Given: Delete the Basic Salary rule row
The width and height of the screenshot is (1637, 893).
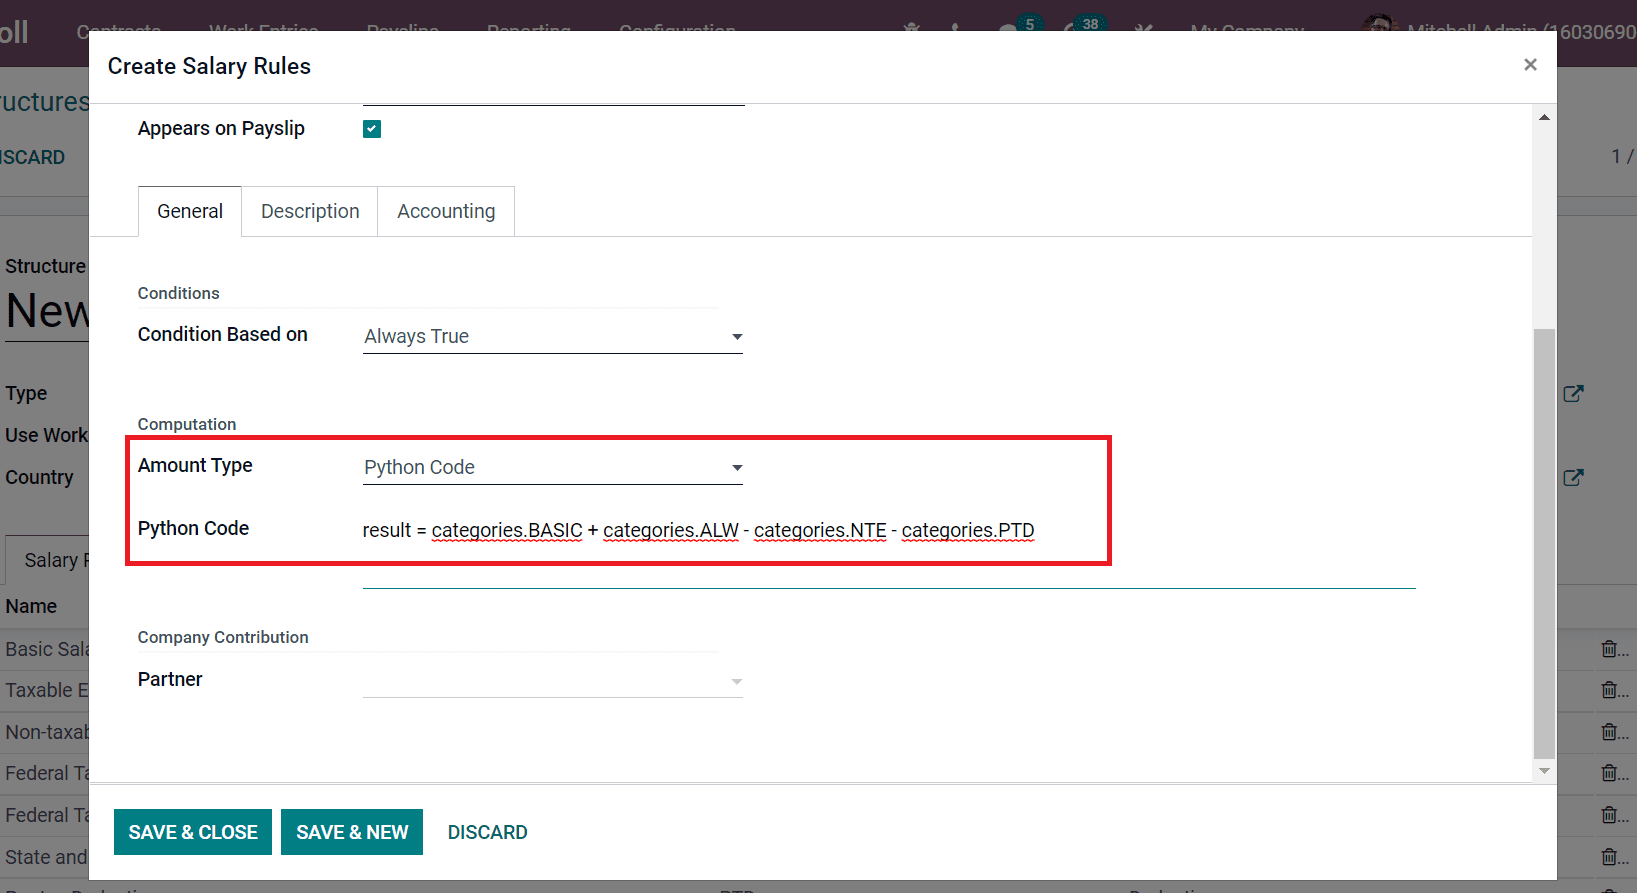Looking at the screenshot, I should pyautogui.click(x=1610, y=649).
